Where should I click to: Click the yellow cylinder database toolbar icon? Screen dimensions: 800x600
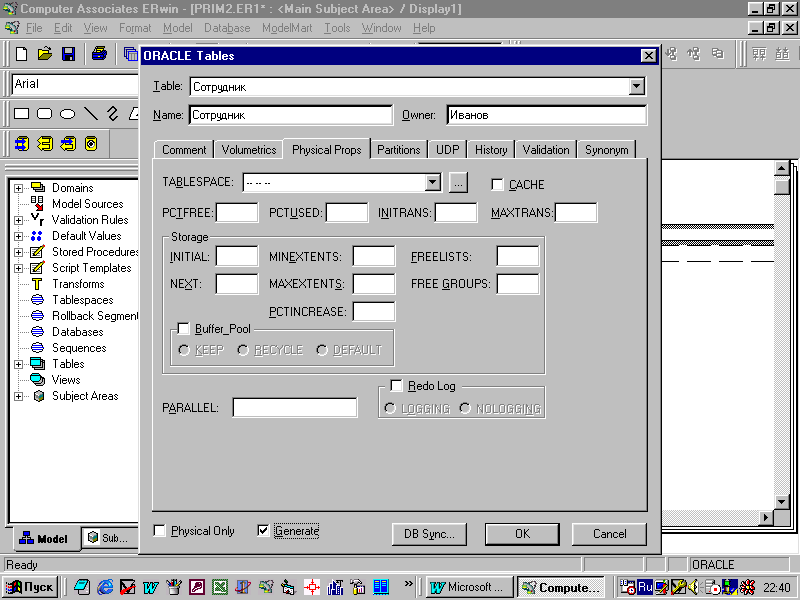[91, 144]
